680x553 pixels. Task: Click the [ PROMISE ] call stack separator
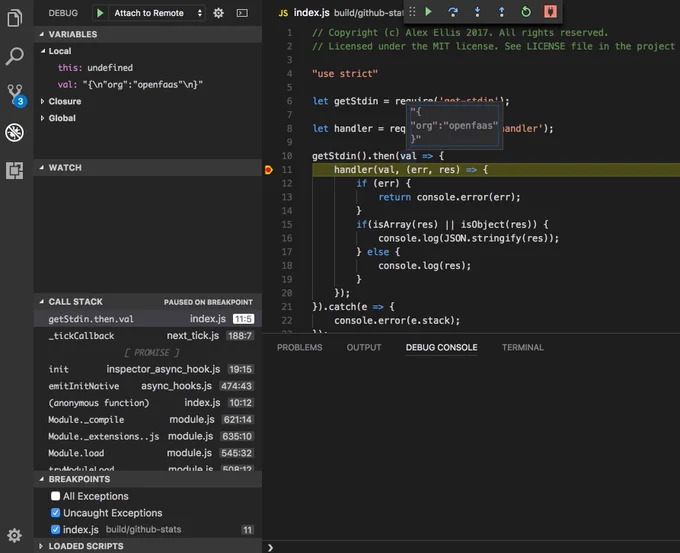point(151,353)
